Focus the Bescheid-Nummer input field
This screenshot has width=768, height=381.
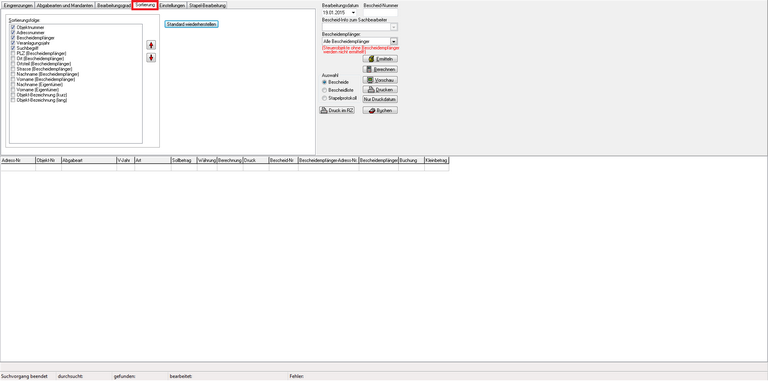[x=381, y=12]
